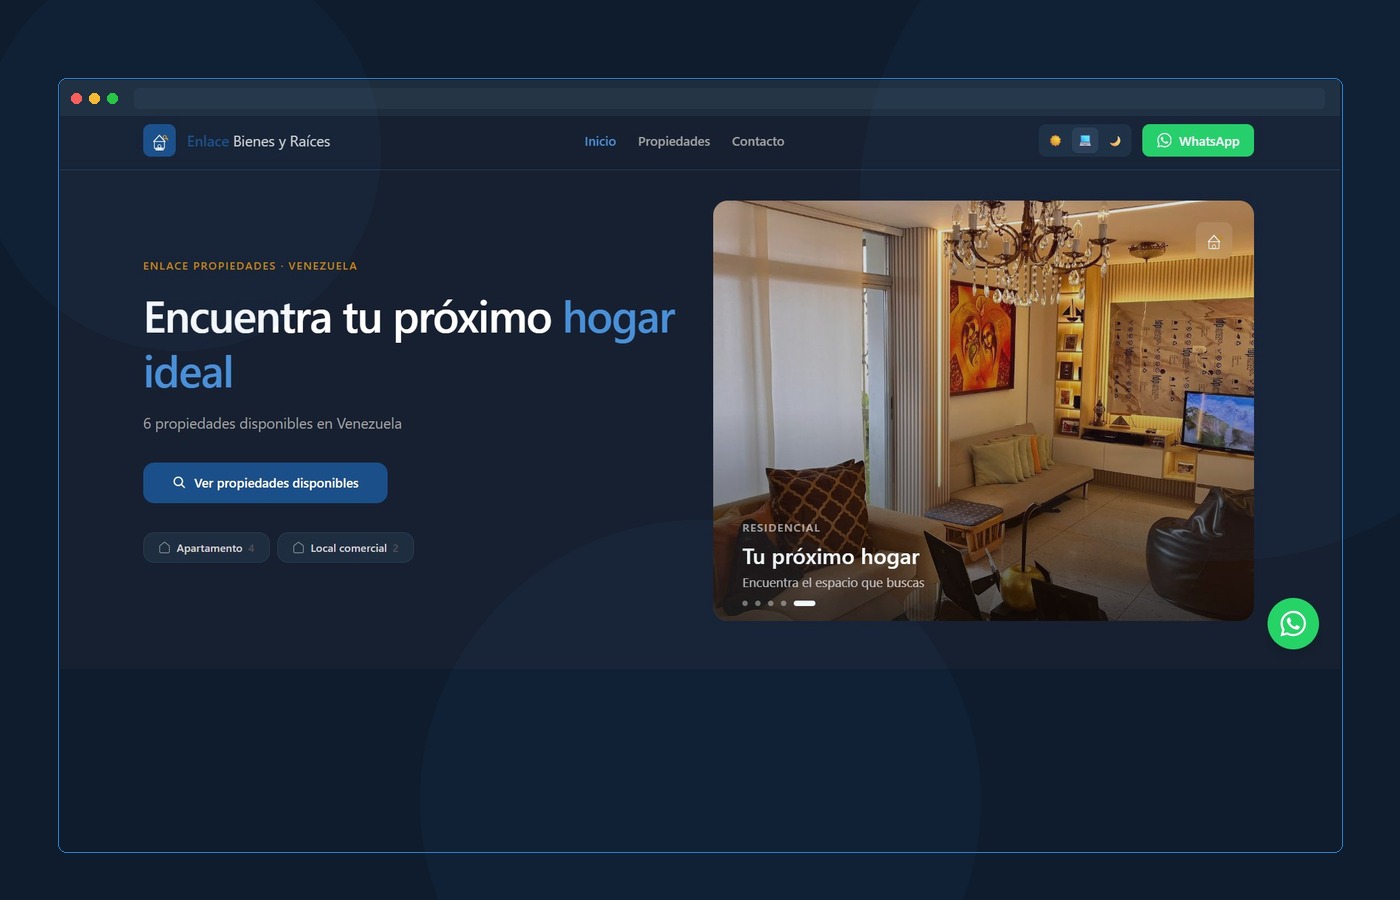Click the browser address bar
The height and width of the screenshot is (900, 1400).
729,98
